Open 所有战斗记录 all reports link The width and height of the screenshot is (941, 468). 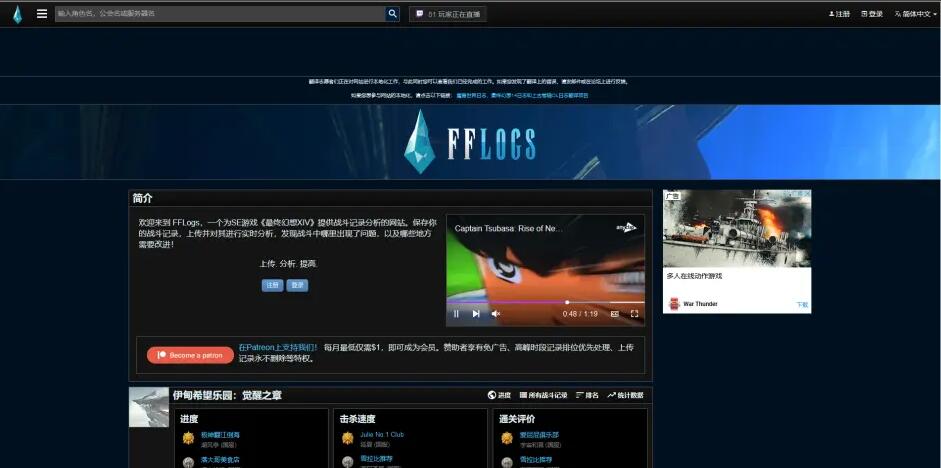click(x=542, y=395)
